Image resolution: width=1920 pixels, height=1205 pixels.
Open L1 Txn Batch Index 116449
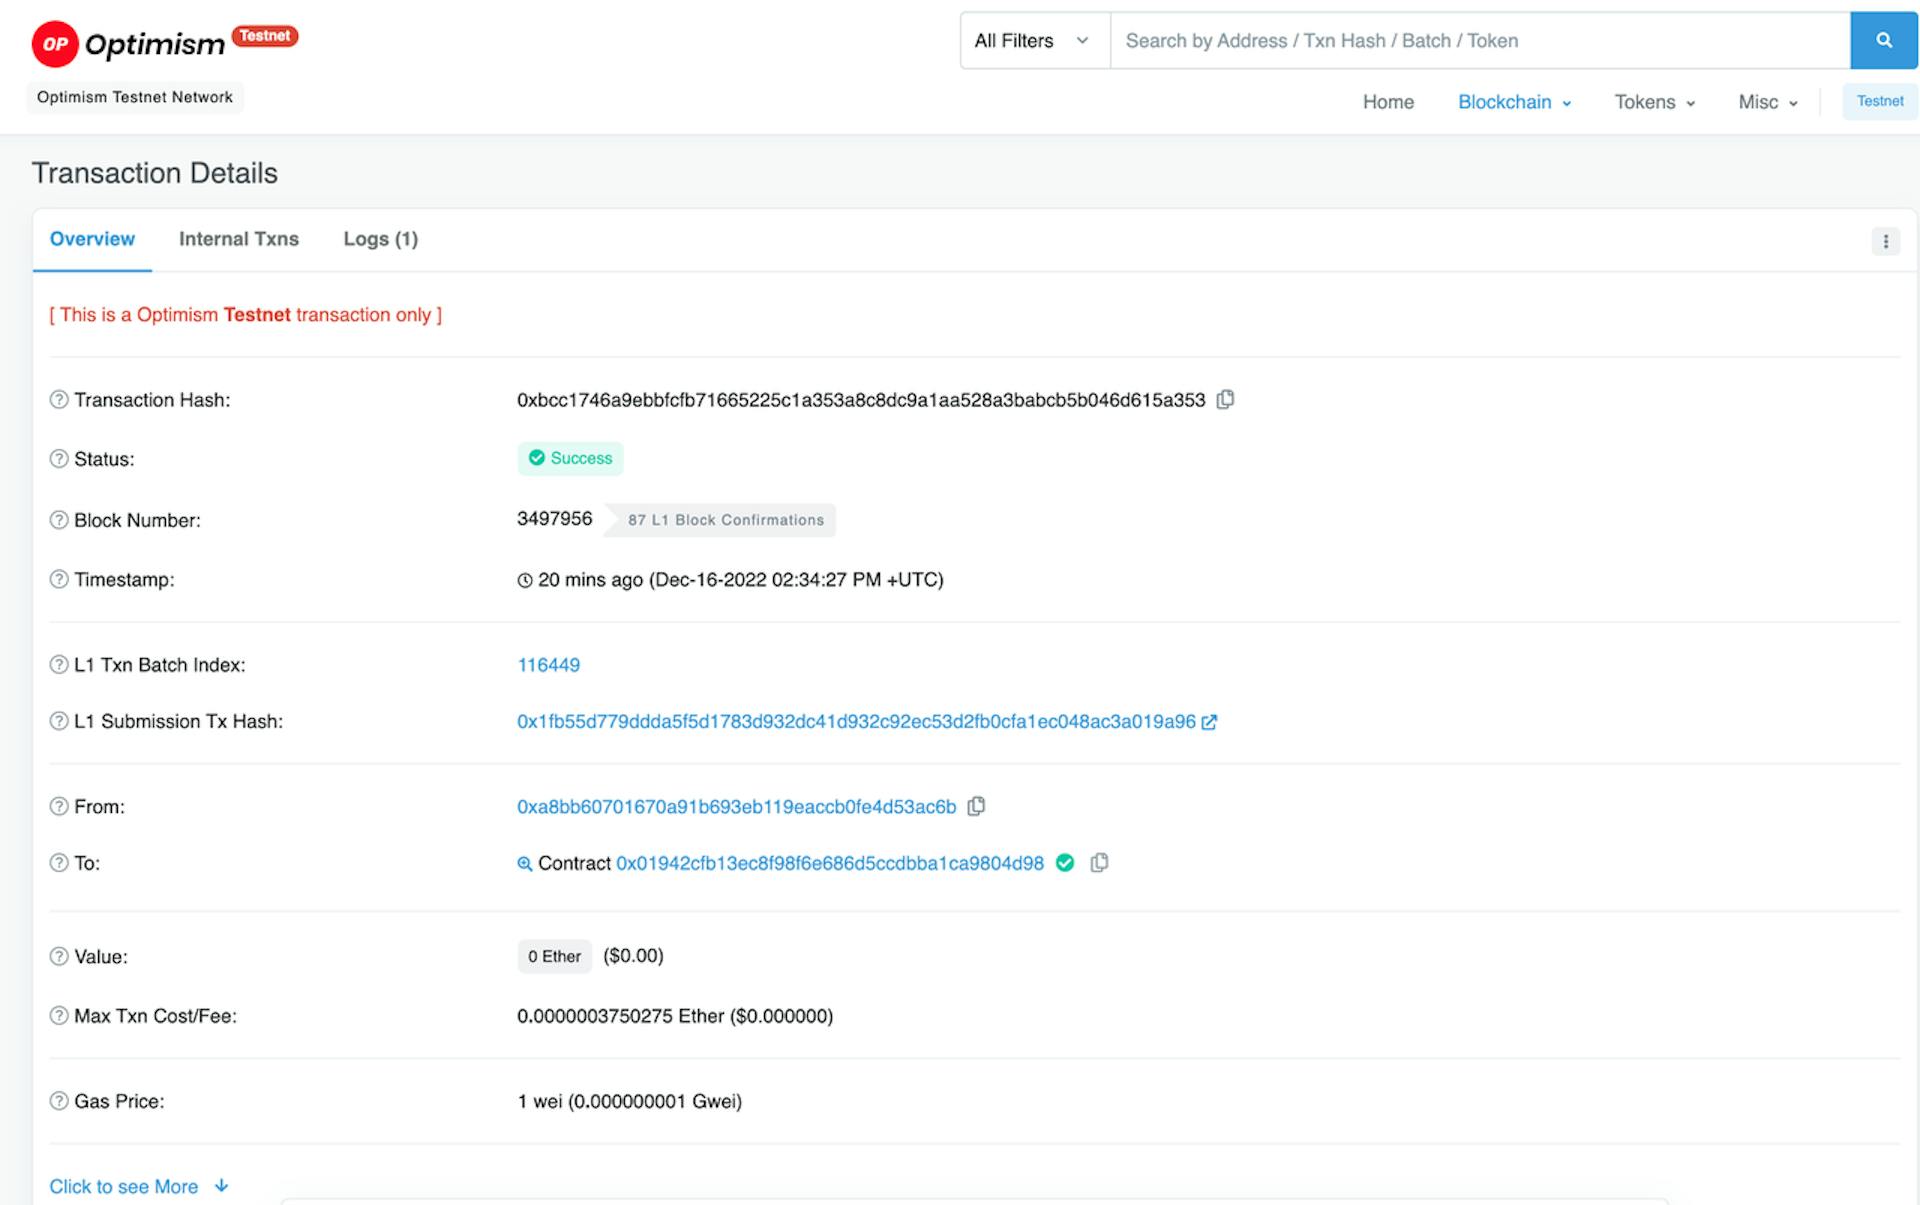pyautogui.click(x=548, y=665)
